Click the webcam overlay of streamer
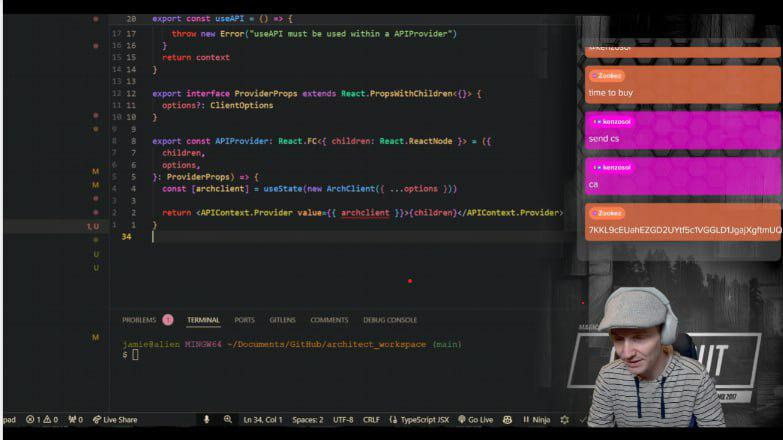 coord(654,357)
